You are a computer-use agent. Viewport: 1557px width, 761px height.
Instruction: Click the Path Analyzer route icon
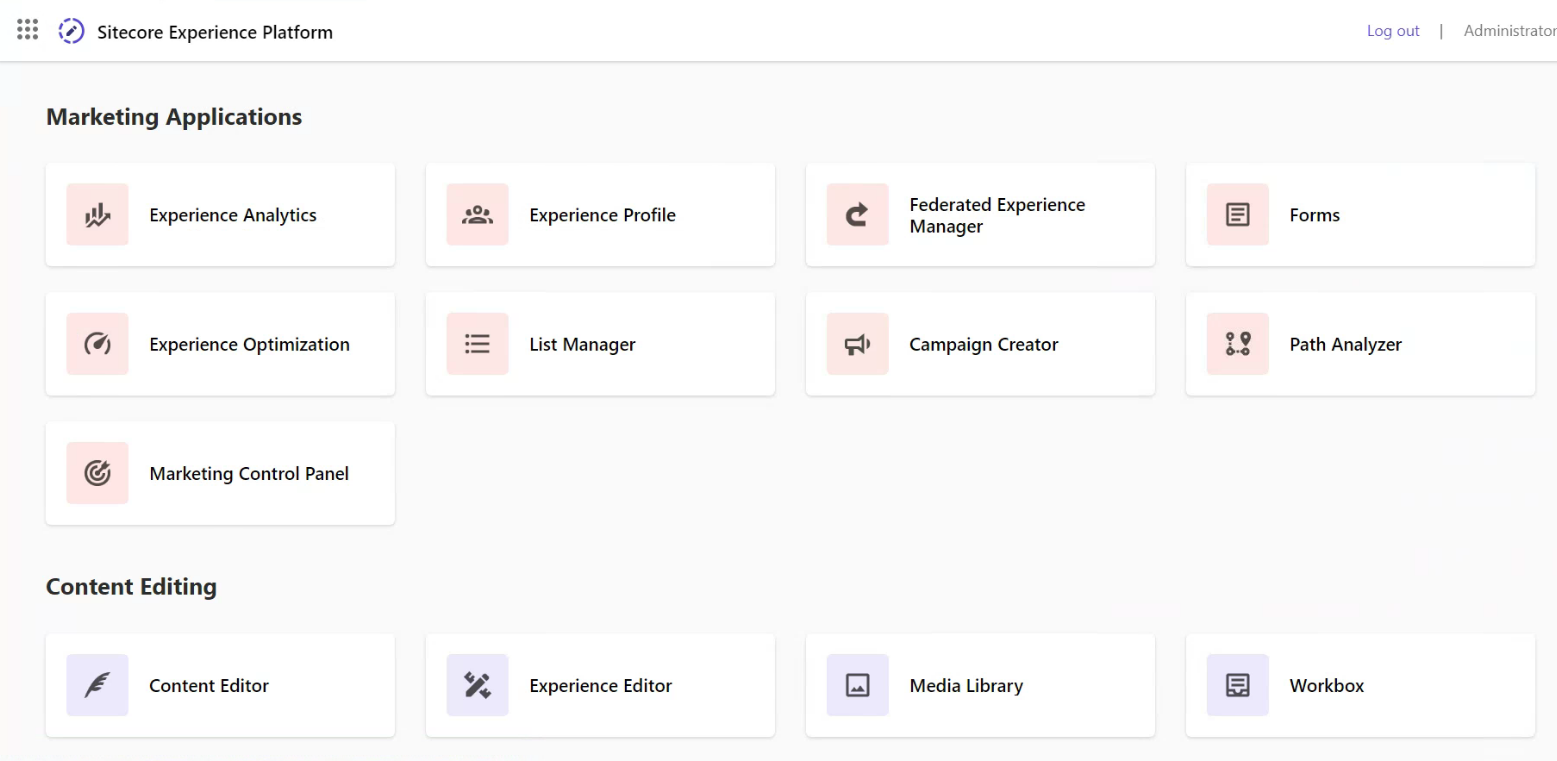click(x=1237, y=344)
